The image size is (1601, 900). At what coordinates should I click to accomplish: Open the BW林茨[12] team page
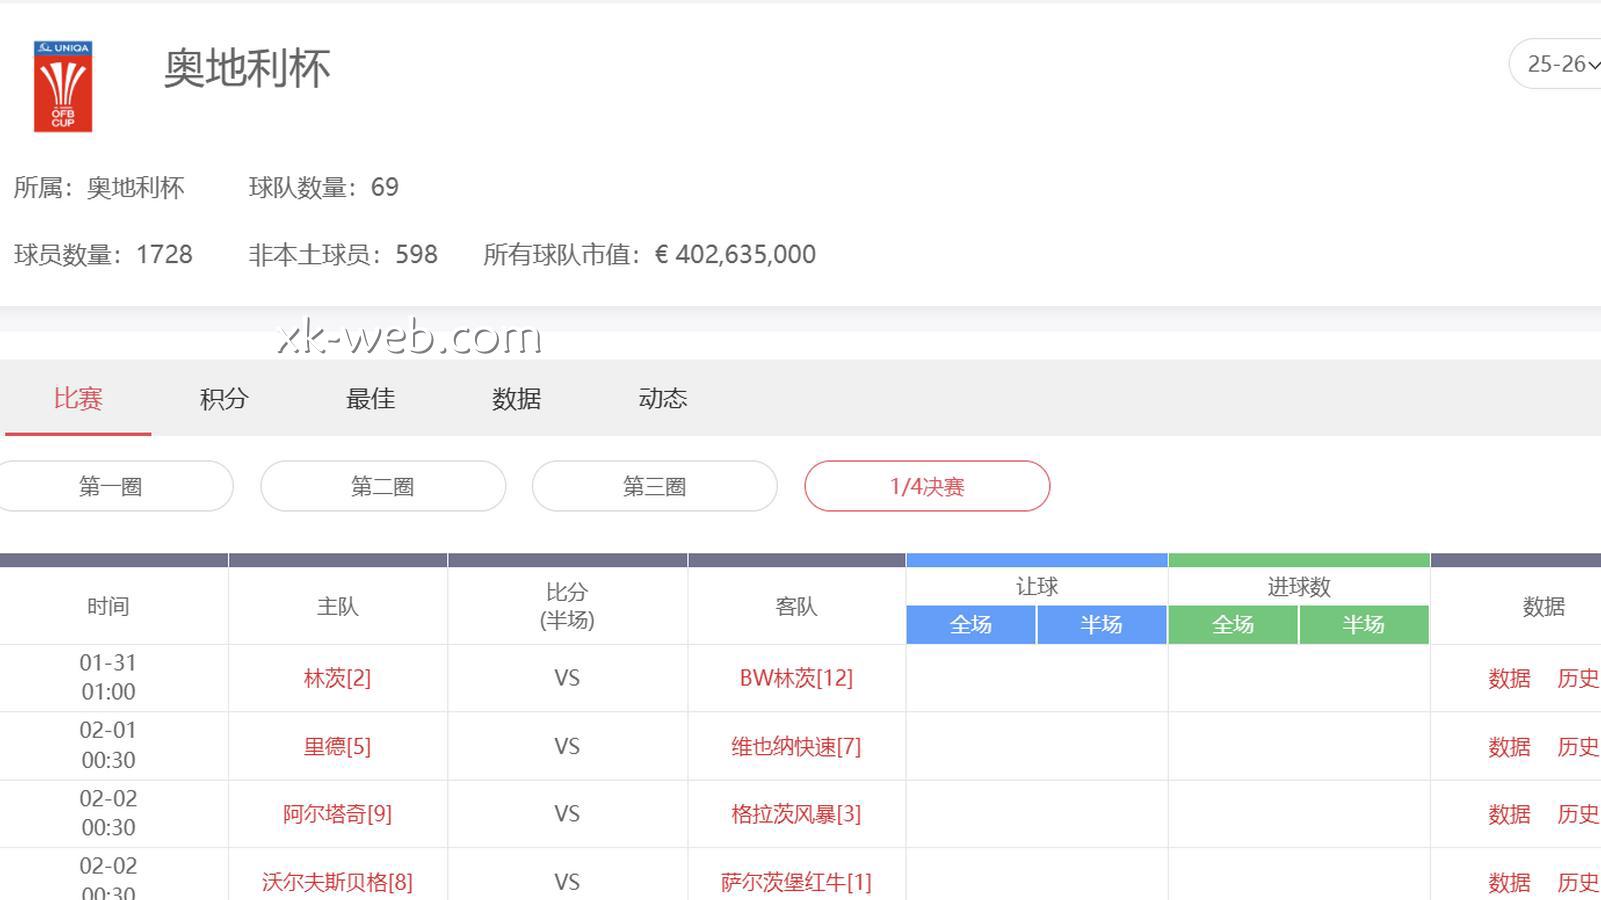pyautogui.click(x=795, y=678)
